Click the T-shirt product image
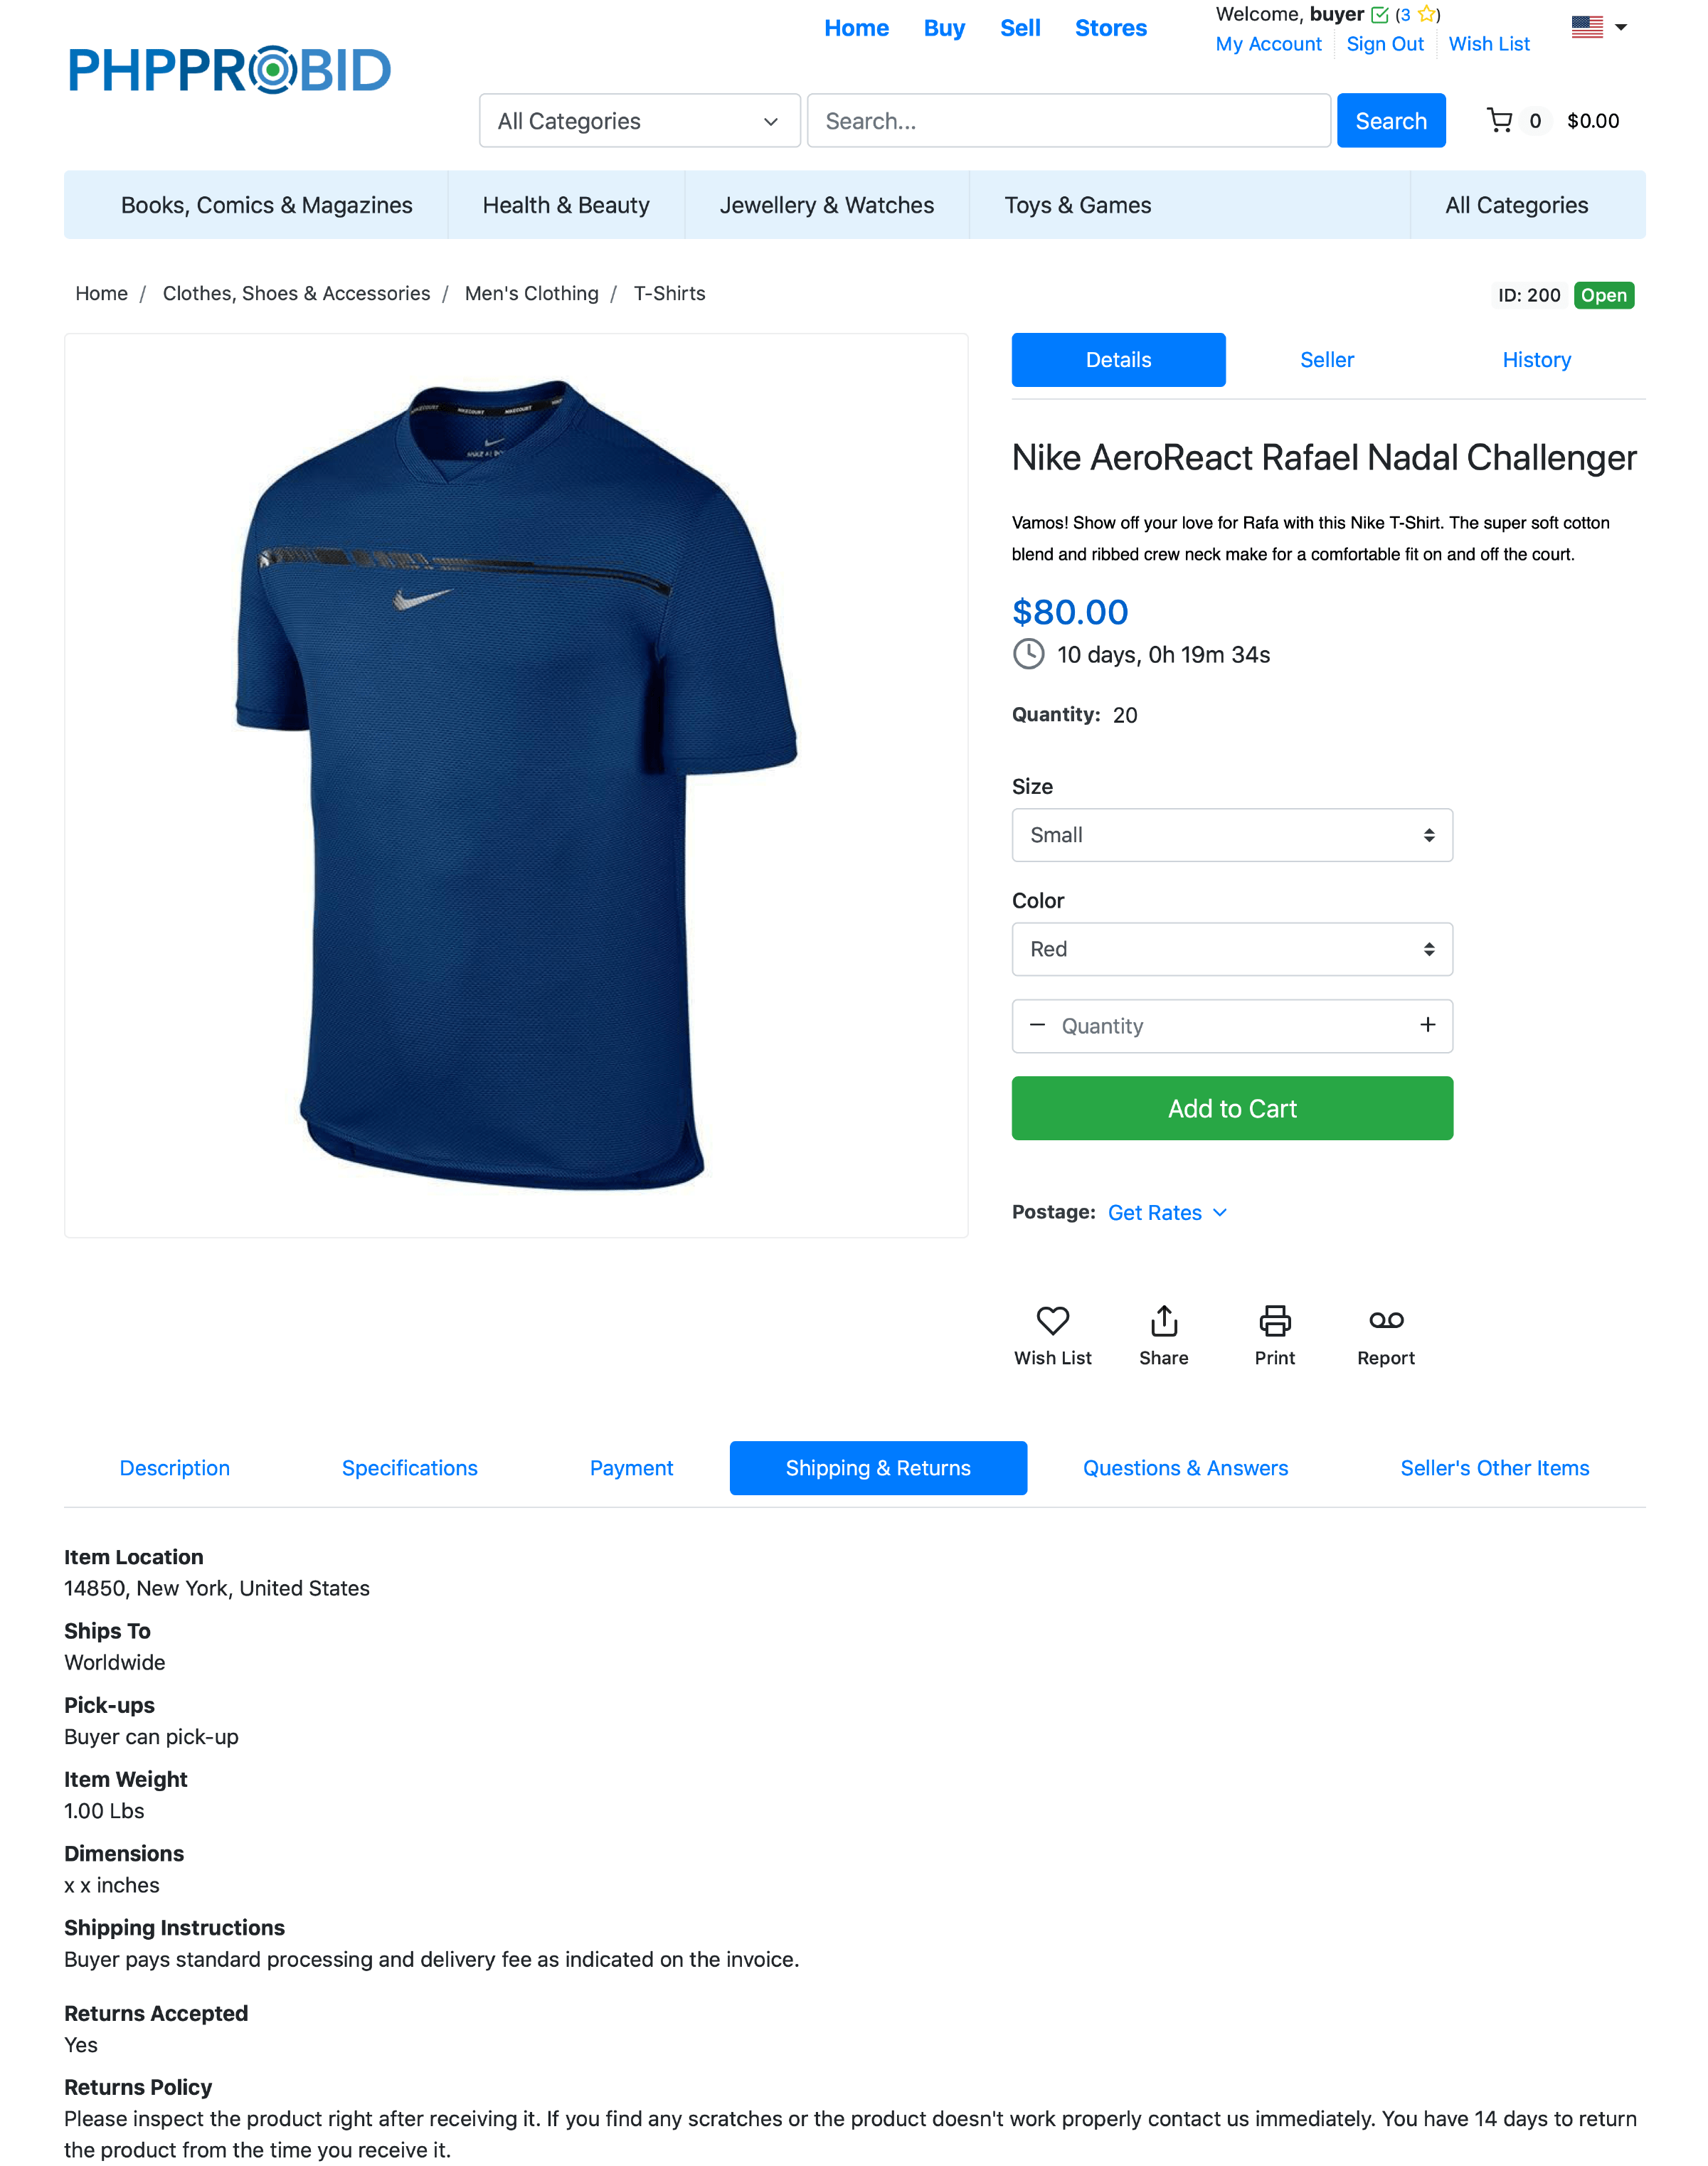This screenshot has height=2166, width=1708. 516,785
